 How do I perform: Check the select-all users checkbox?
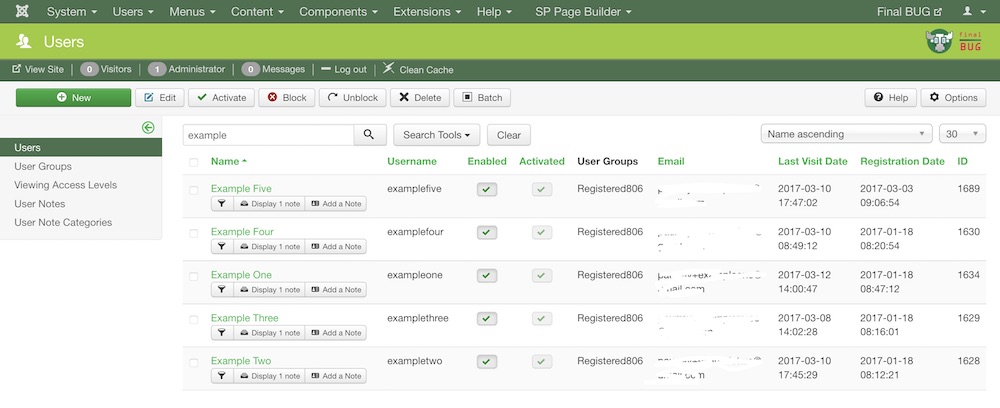pos(193,161)
